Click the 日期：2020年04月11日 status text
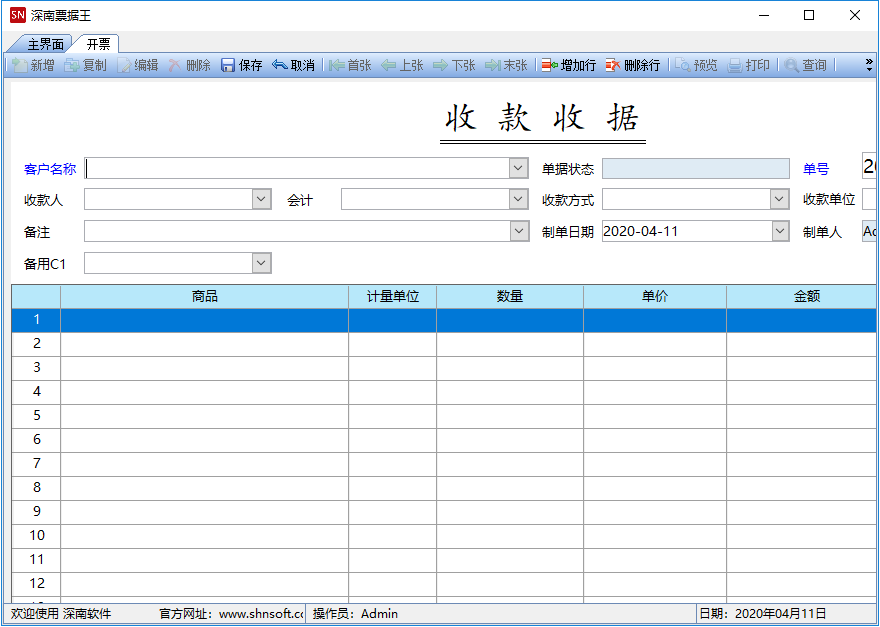 [x=763, y=614]
